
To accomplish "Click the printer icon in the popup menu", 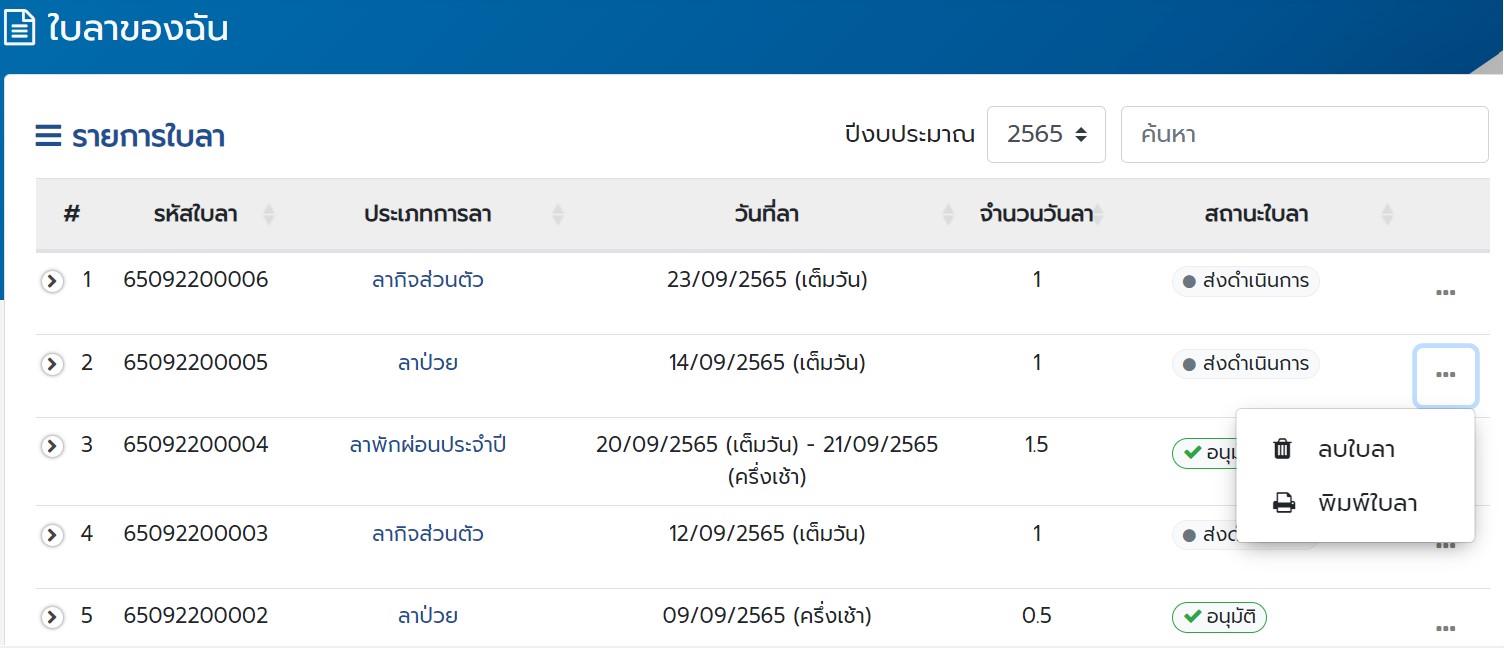I will [1283, 504].
